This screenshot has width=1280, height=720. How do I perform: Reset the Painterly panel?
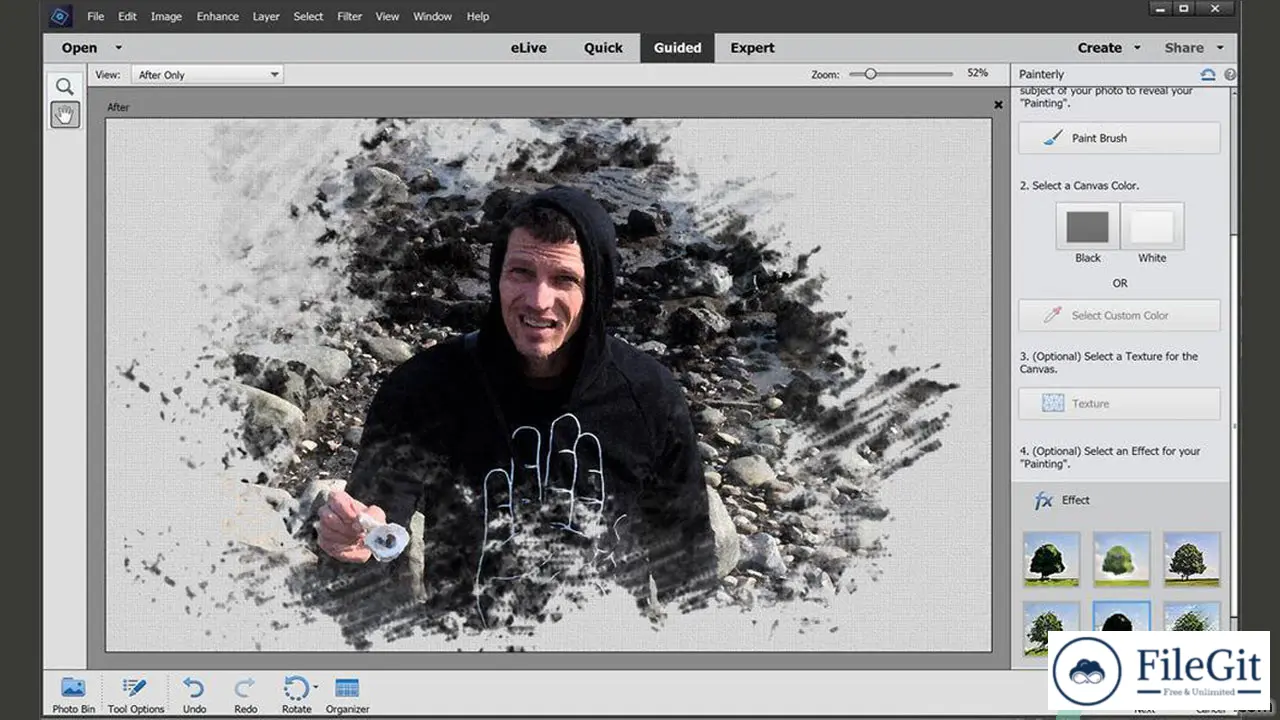pos(1208,74)
